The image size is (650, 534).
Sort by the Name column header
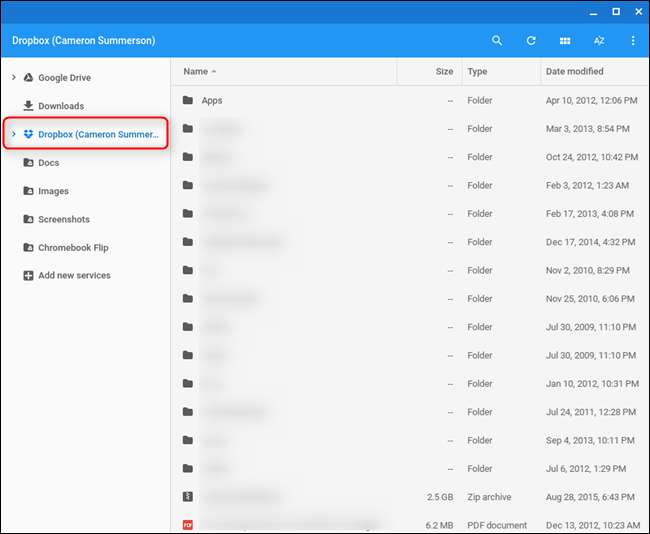(x=196, y=72)
